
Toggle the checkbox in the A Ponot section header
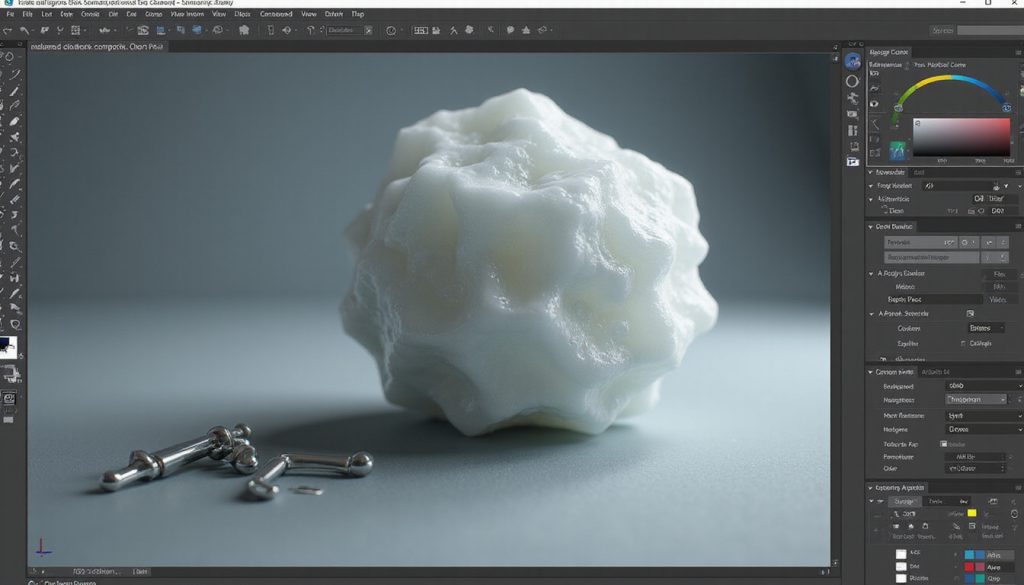pyautogui.click(x=970, y=314)
